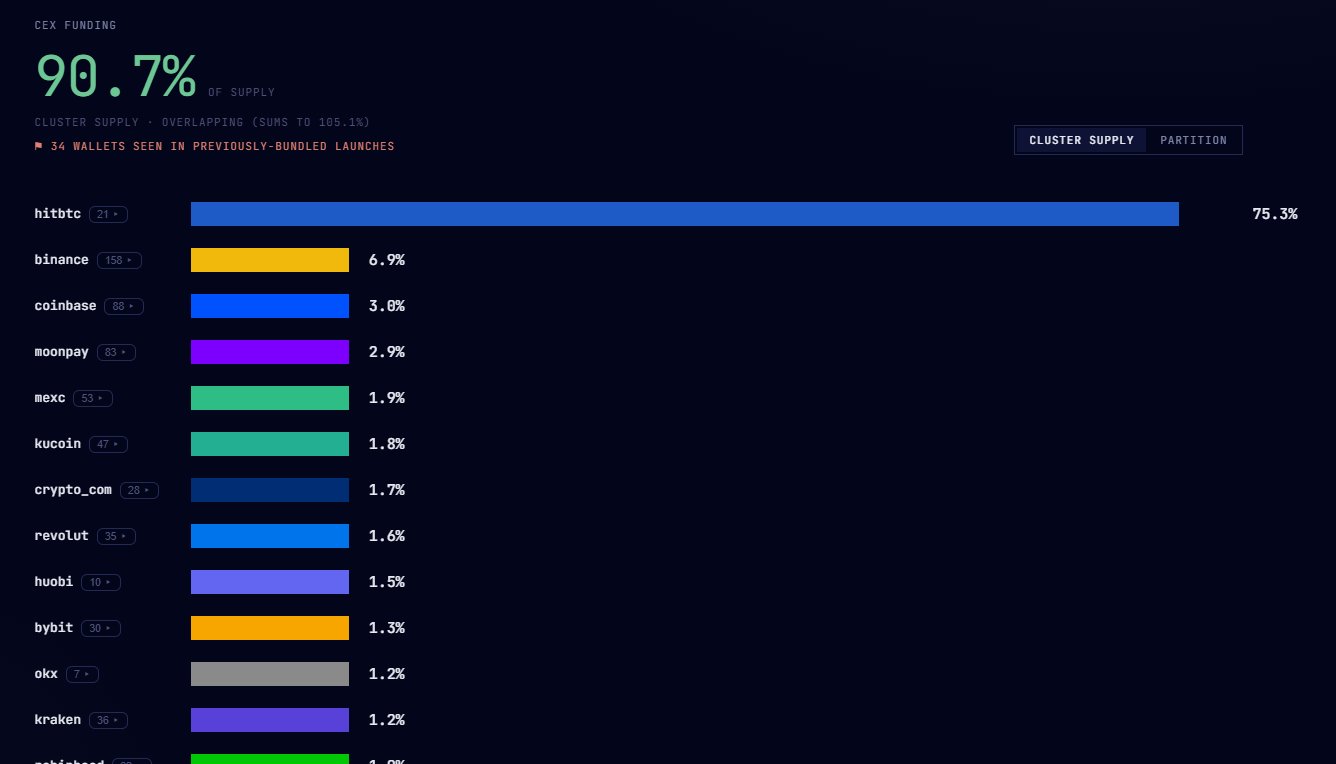Click the coinbase blue supply bar
Image resolution: width=1336 pixels, height=764 pixels.
click(x=270, y=306)
